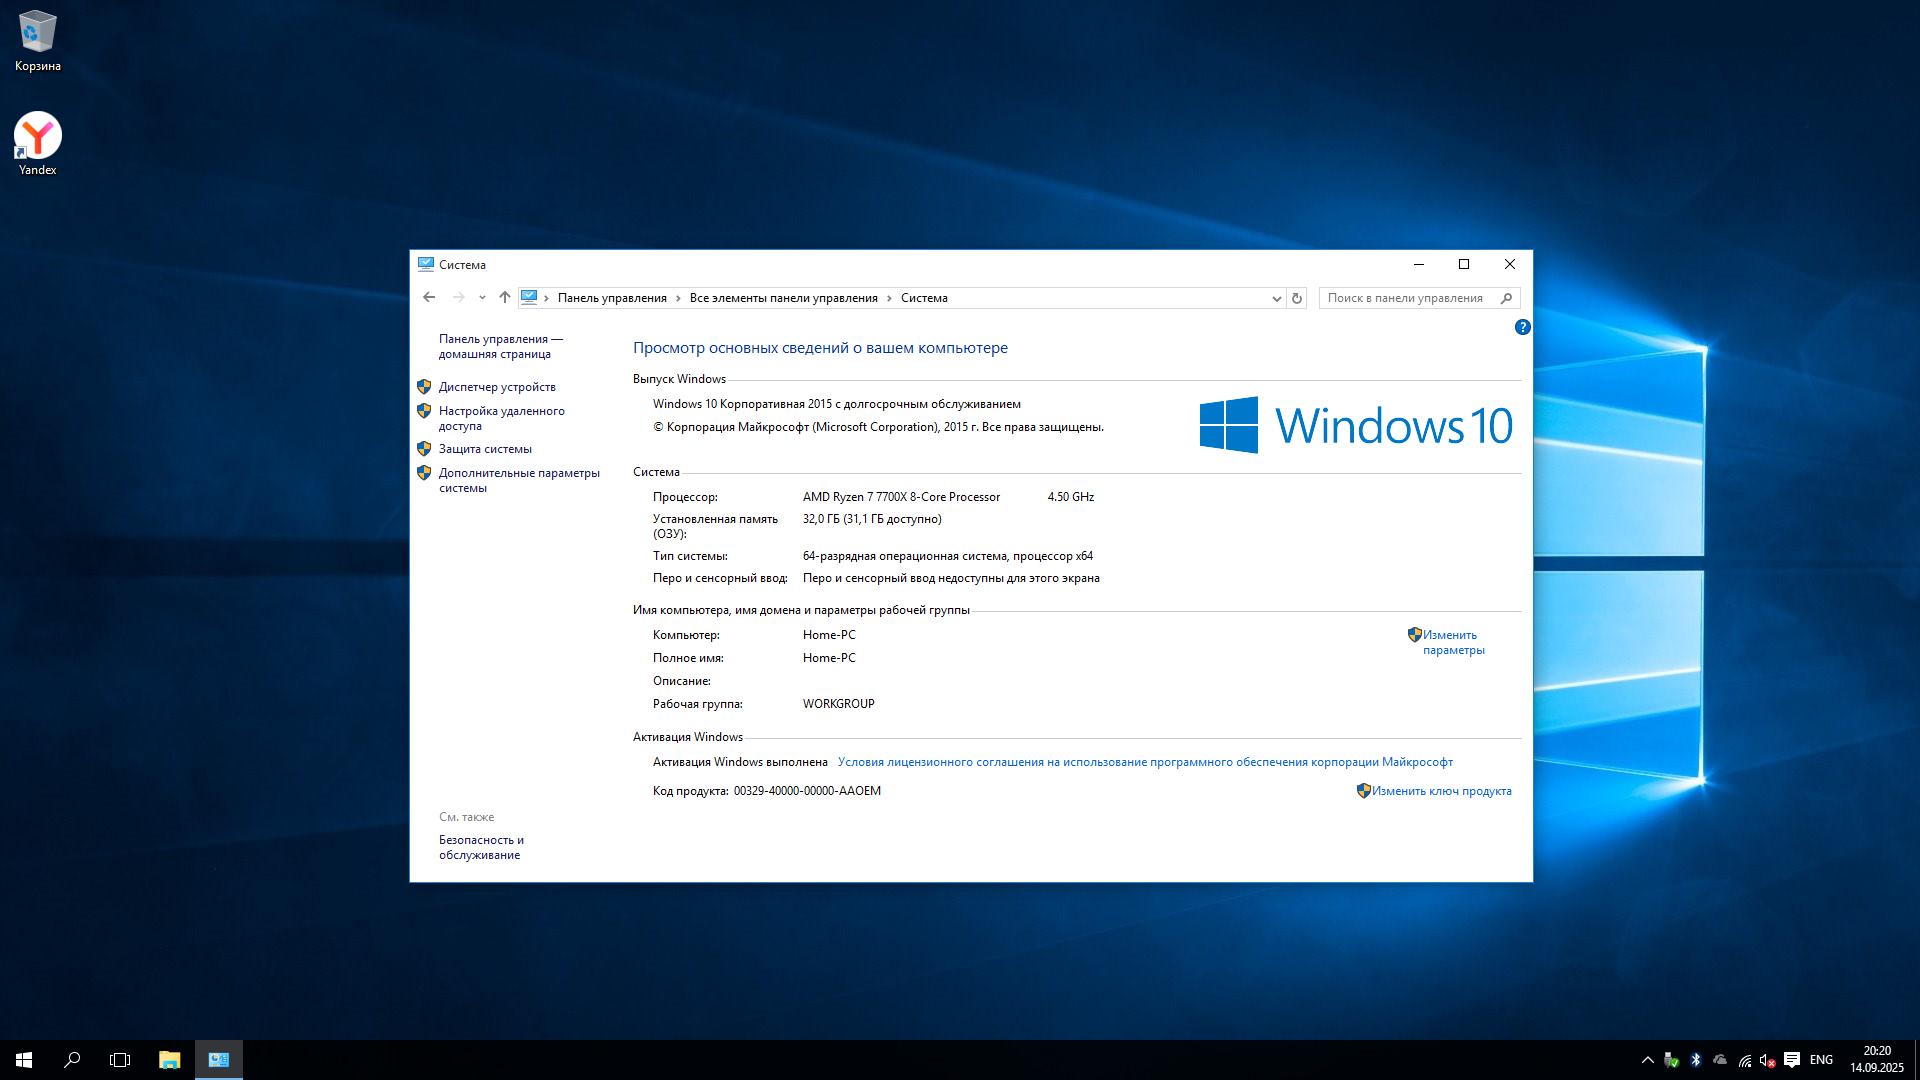Navigate up one level with up arrow
The width and height of the screenshot is (1920, 1080).
[x=505, y=297]
